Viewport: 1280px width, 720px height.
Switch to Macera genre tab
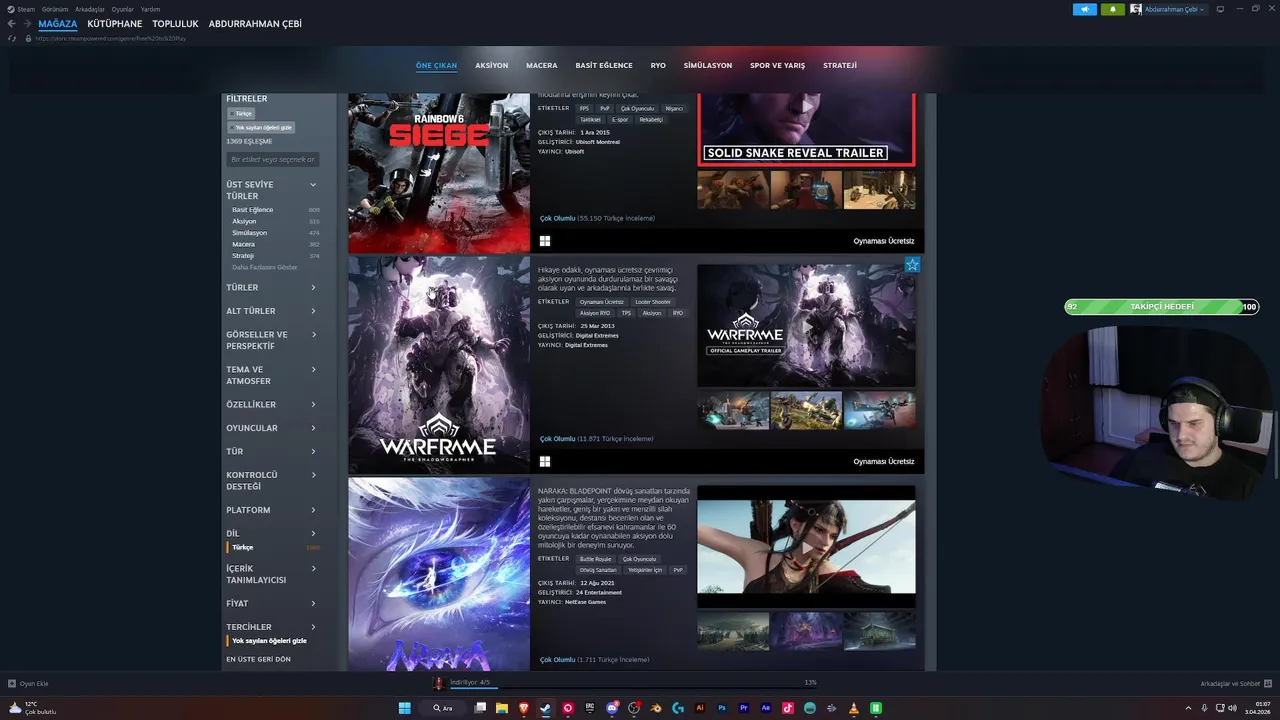[542, 66]
